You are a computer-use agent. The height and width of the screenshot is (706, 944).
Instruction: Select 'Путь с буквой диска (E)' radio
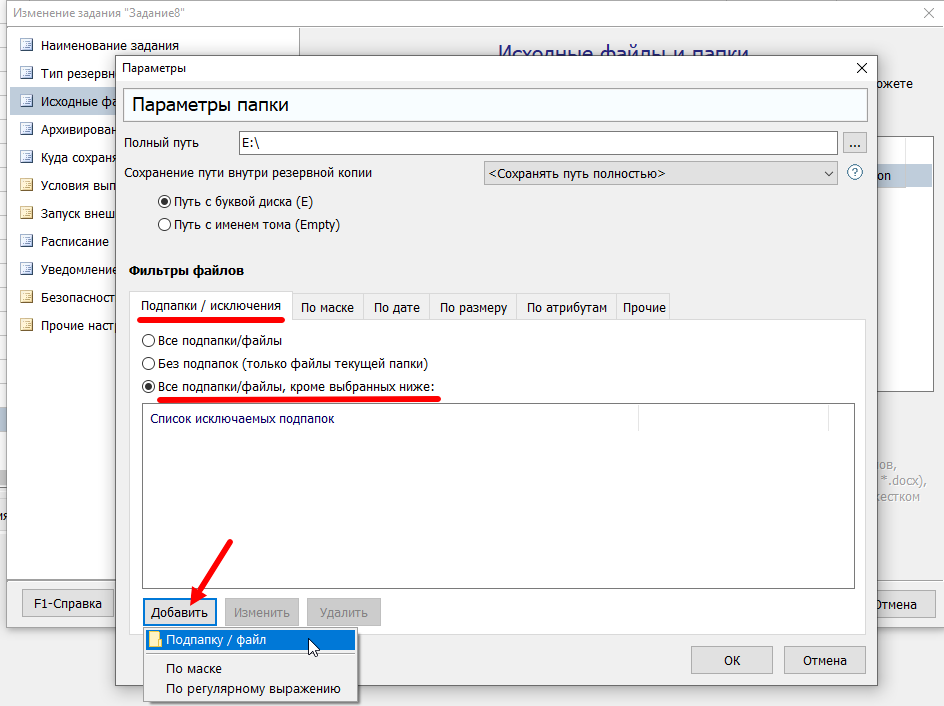pyautogui.click(x=165, y=202)
